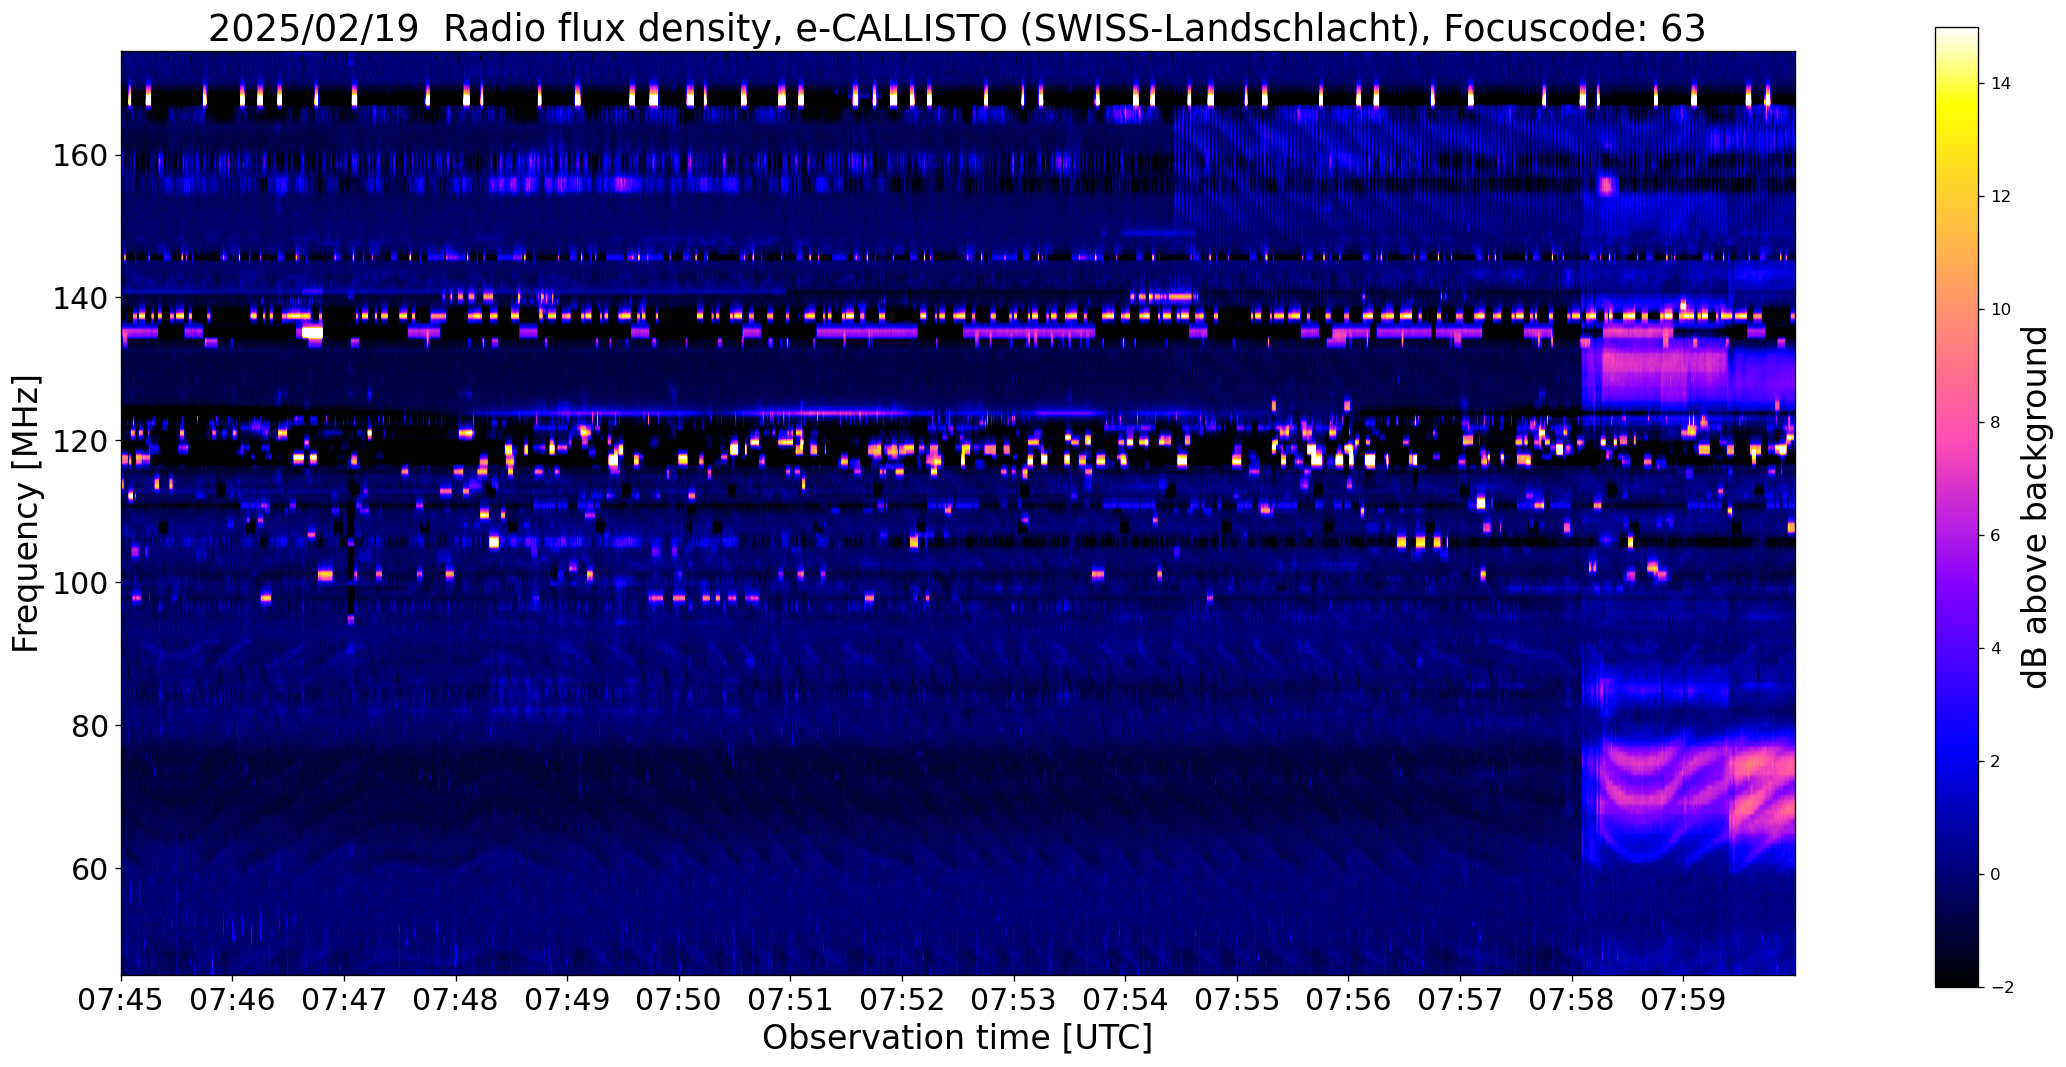Screen dimensions: 2066x1067
Task: Click the white top of the colorbar
Action: point(1957,35)
